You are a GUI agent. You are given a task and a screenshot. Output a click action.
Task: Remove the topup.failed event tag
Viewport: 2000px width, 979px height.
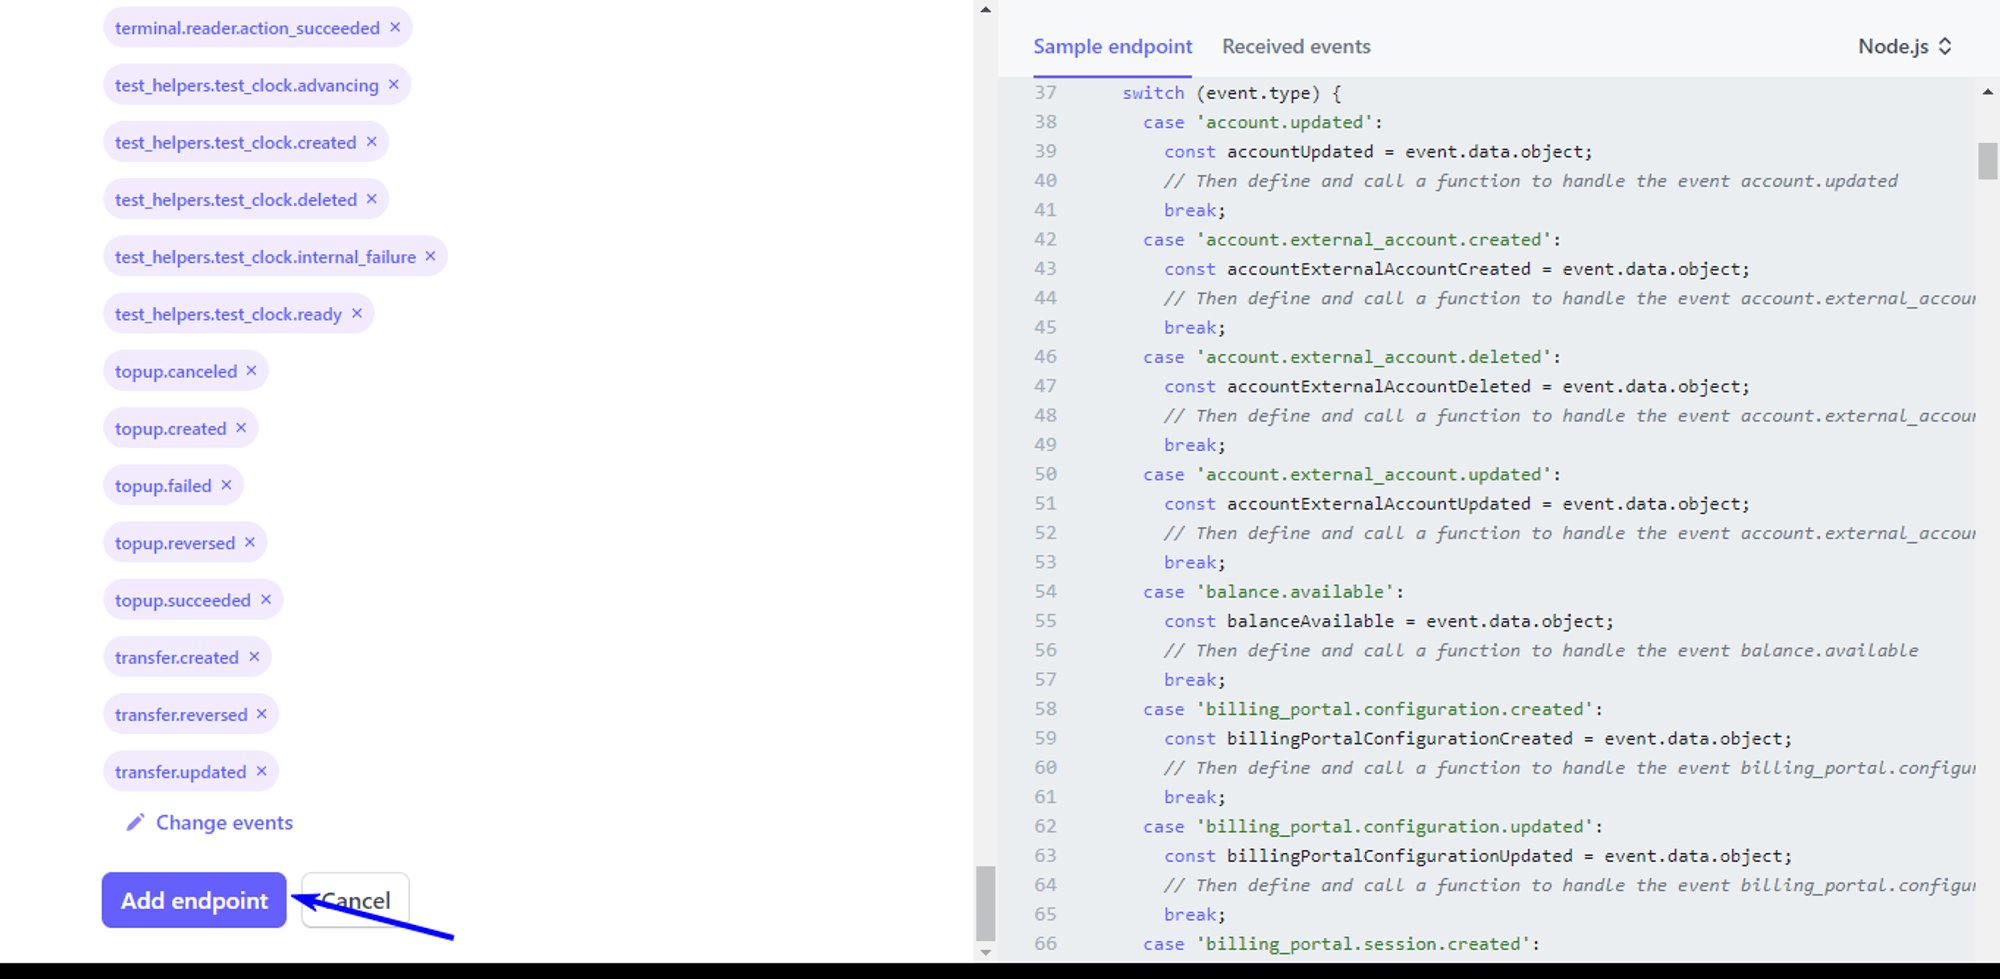point(227,485)
